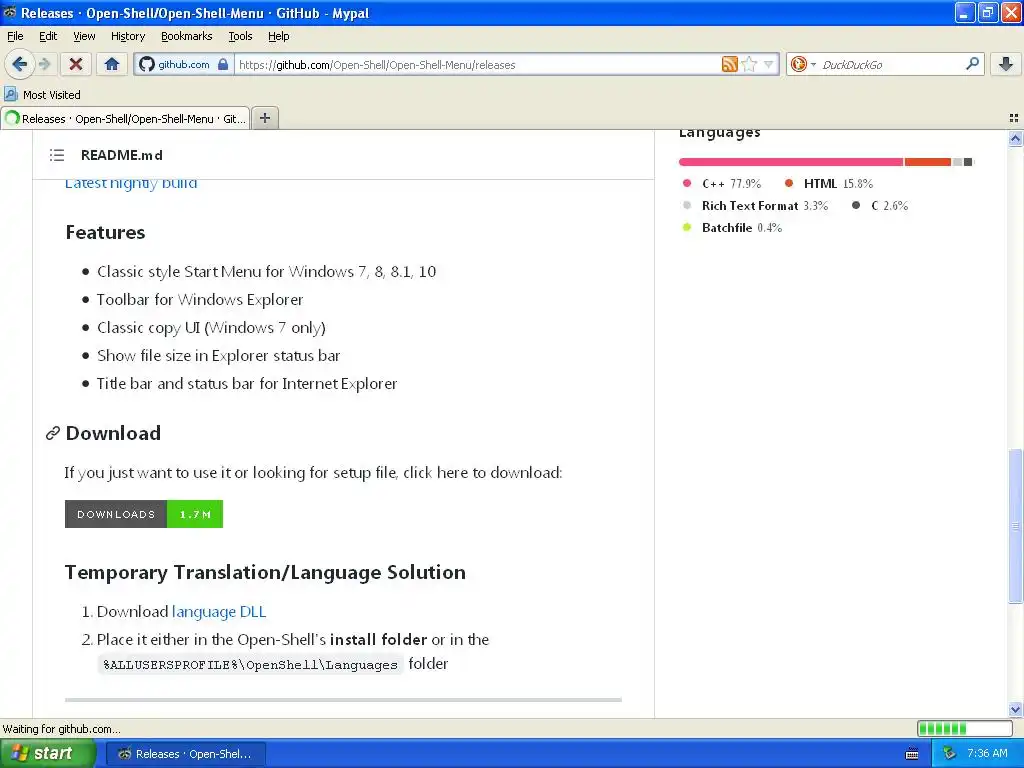Follow the language DLL link

click(219, 611)
